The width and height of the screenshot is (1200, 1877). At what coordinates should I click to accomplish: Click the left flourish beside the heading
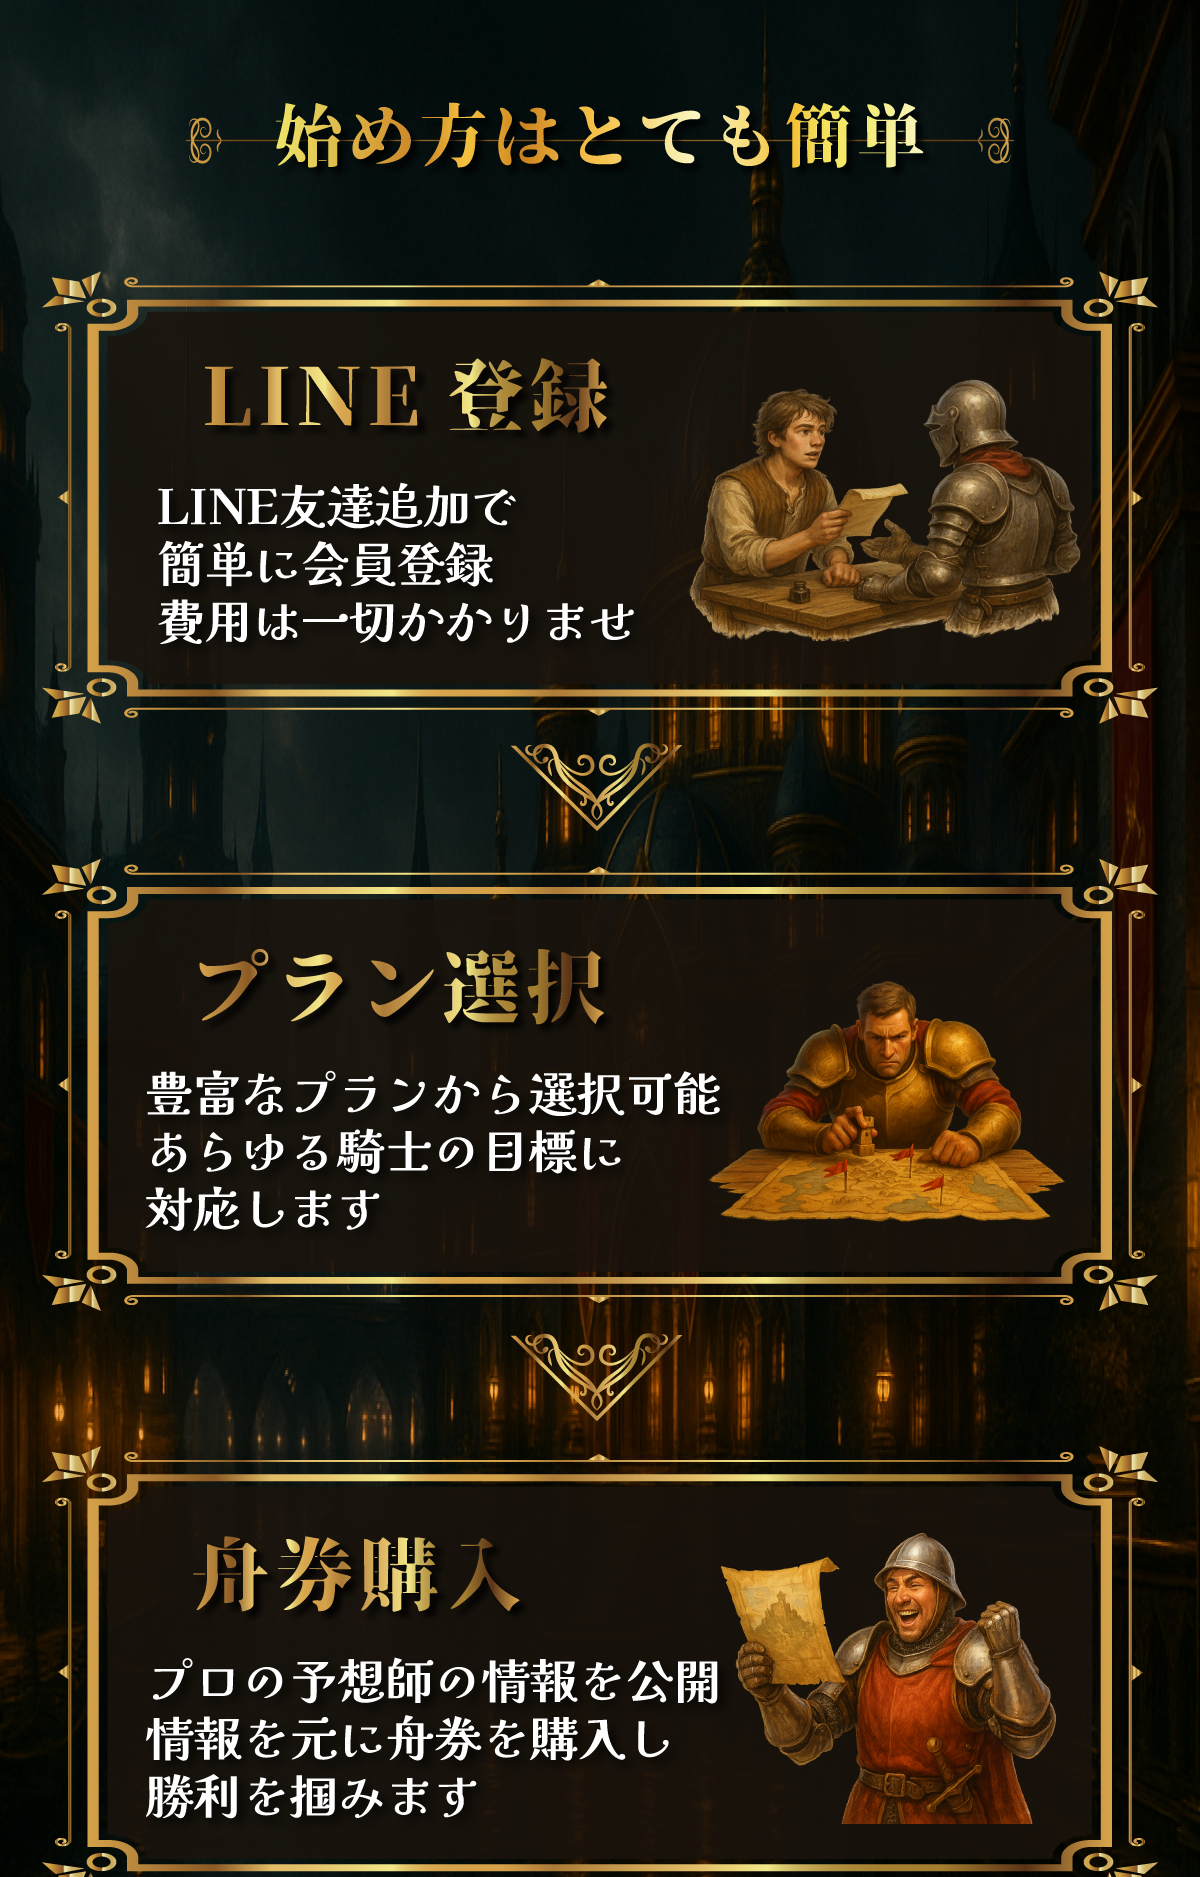tap(206, 140)
